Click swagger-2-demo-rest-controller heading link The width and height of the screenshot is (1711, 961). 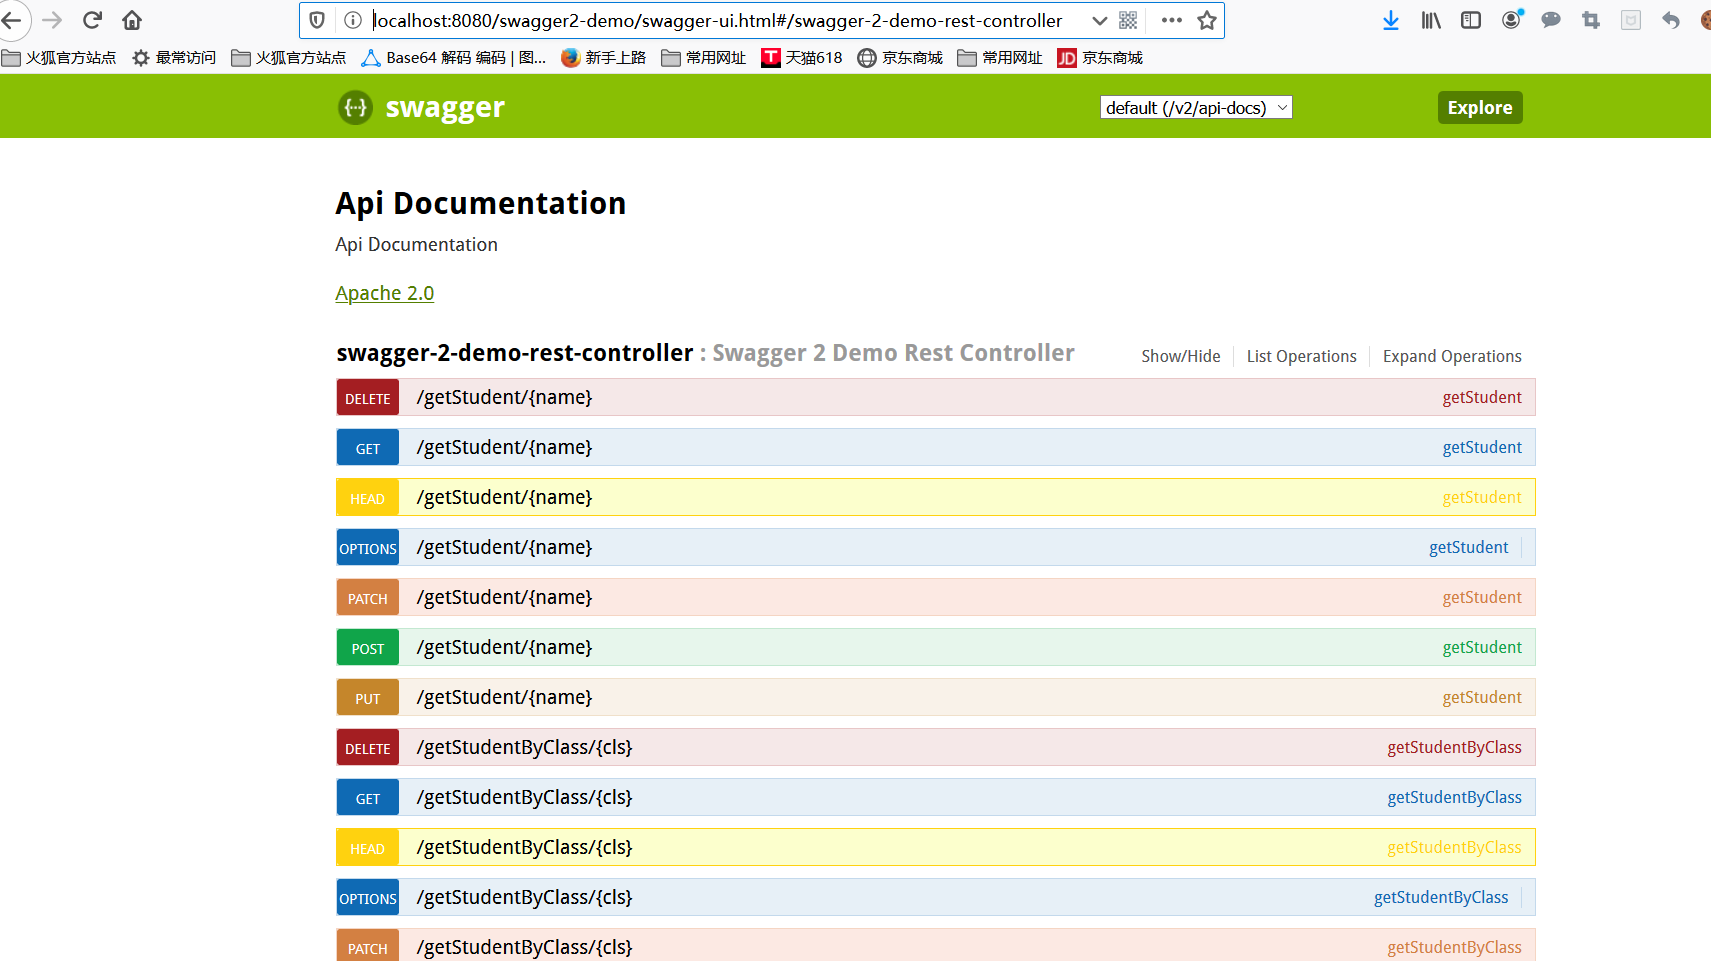515,353
